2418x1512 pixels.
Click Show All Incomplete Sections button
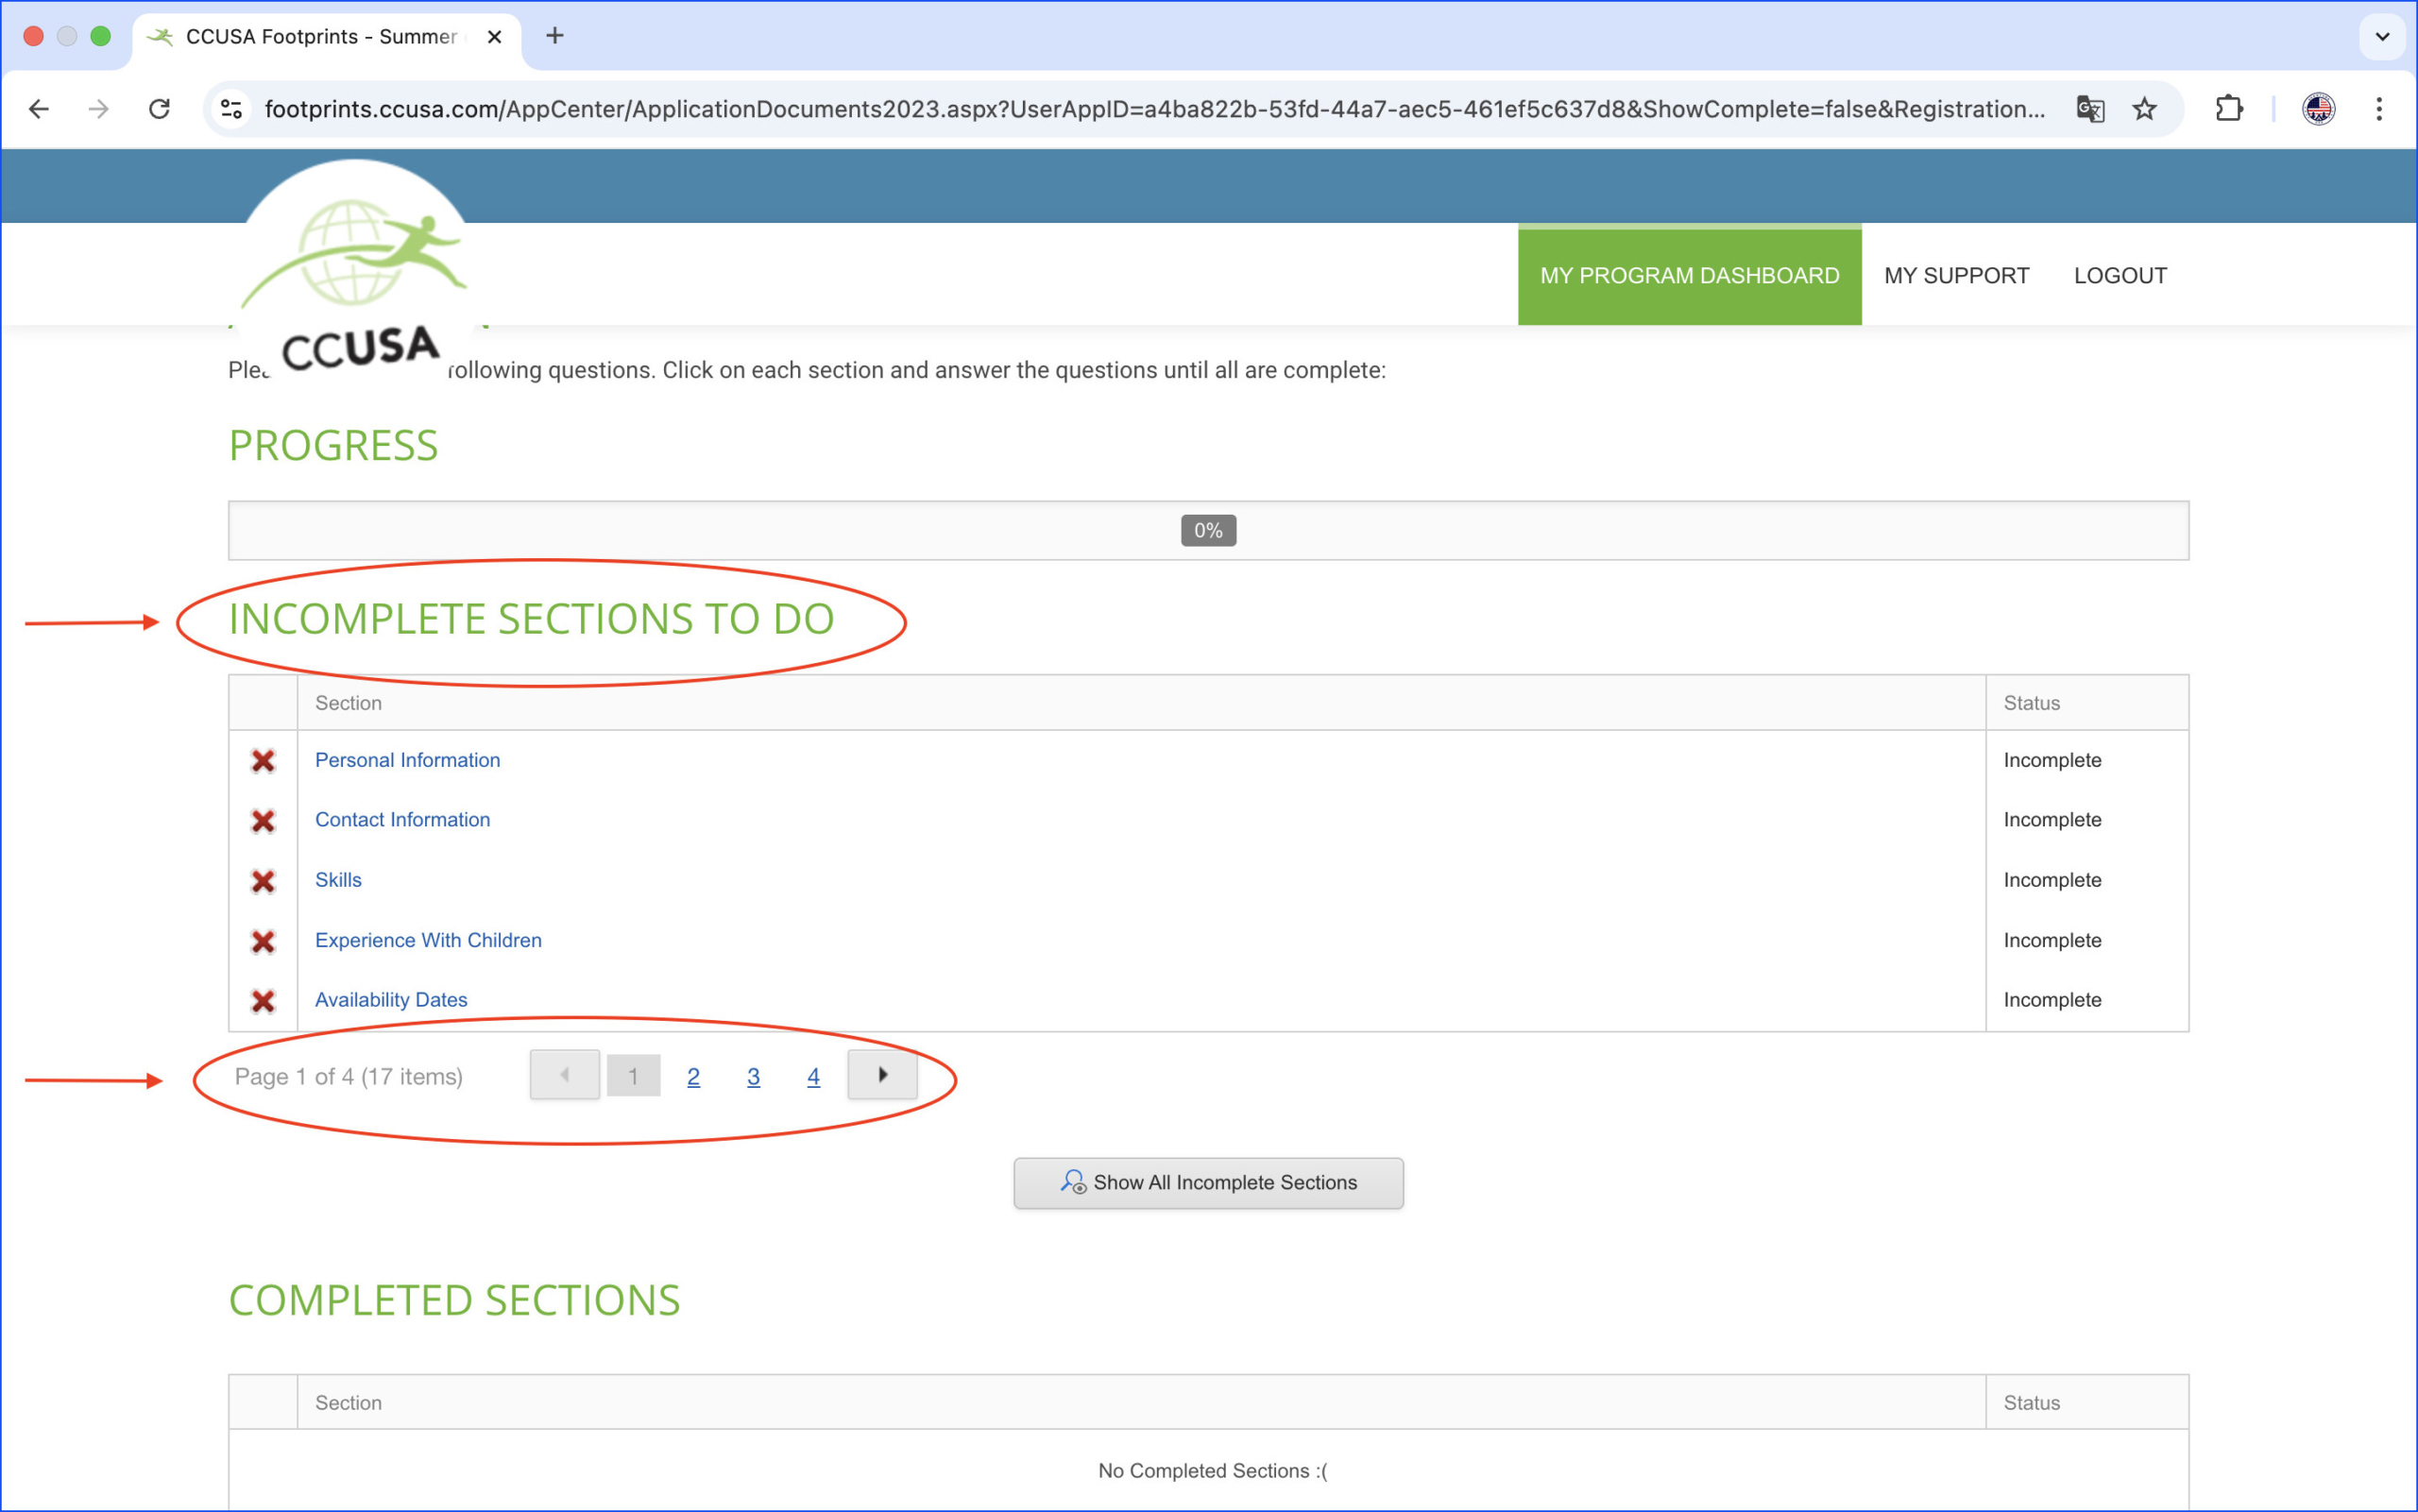[x=1208, y=1183]
